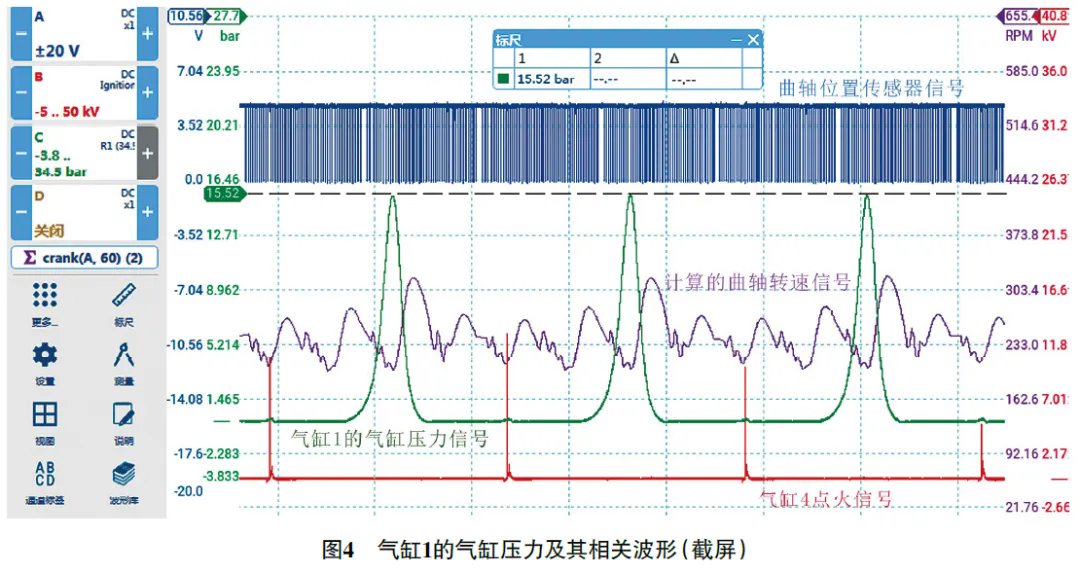Select the green 27.7 bar axis handle

point(227,16)
